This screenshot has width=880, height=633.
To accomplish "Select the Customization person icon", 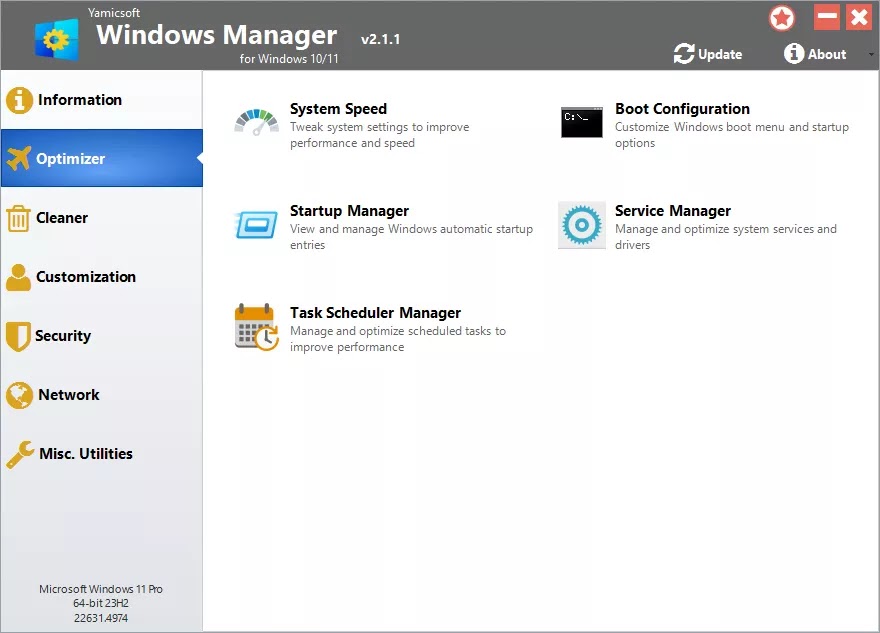I will tap(21, 277).
